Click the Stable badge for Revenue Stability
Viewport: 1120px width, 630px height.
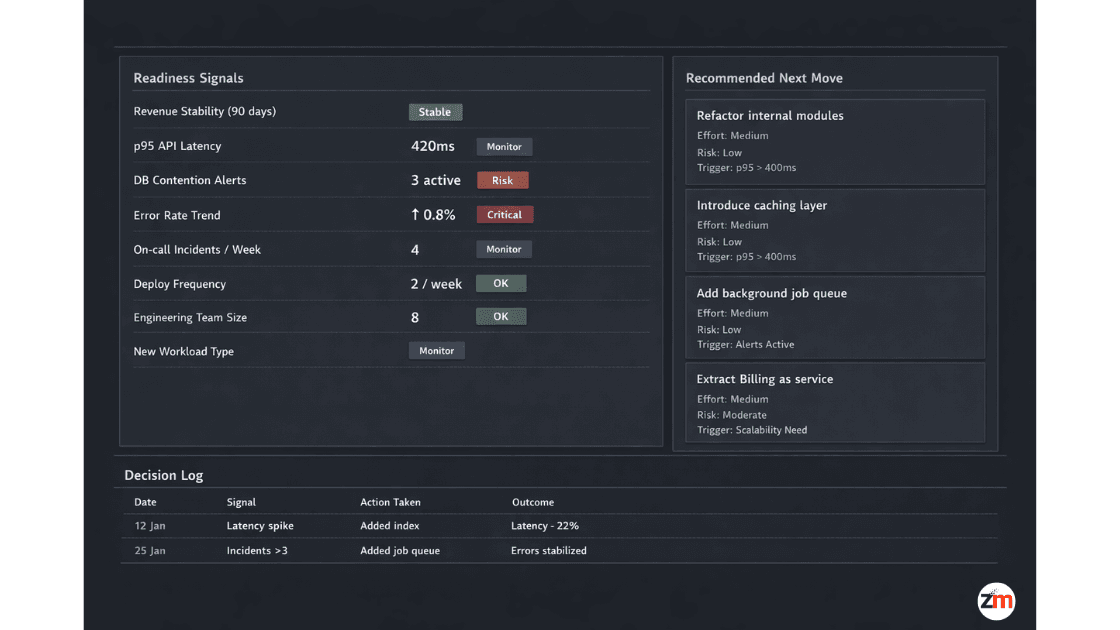click(x=435, y=112)
